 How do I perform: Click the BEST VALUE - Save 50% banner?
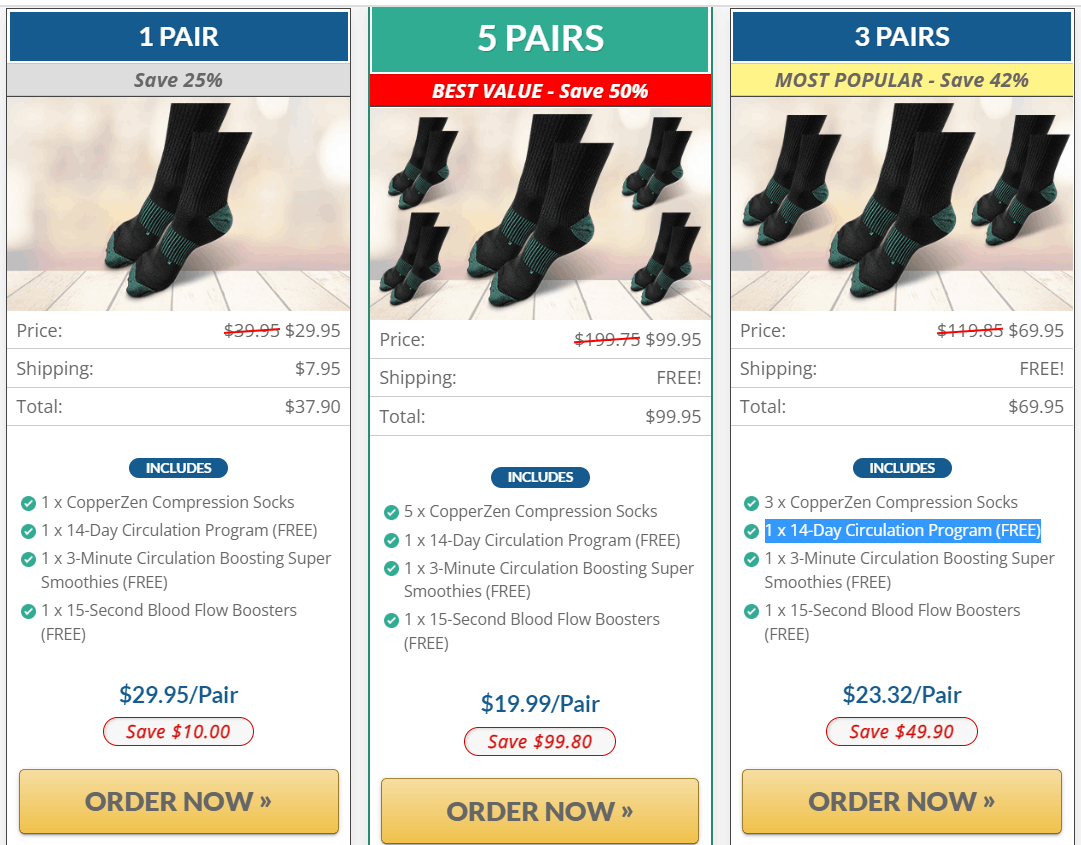[x=540, y=89]
